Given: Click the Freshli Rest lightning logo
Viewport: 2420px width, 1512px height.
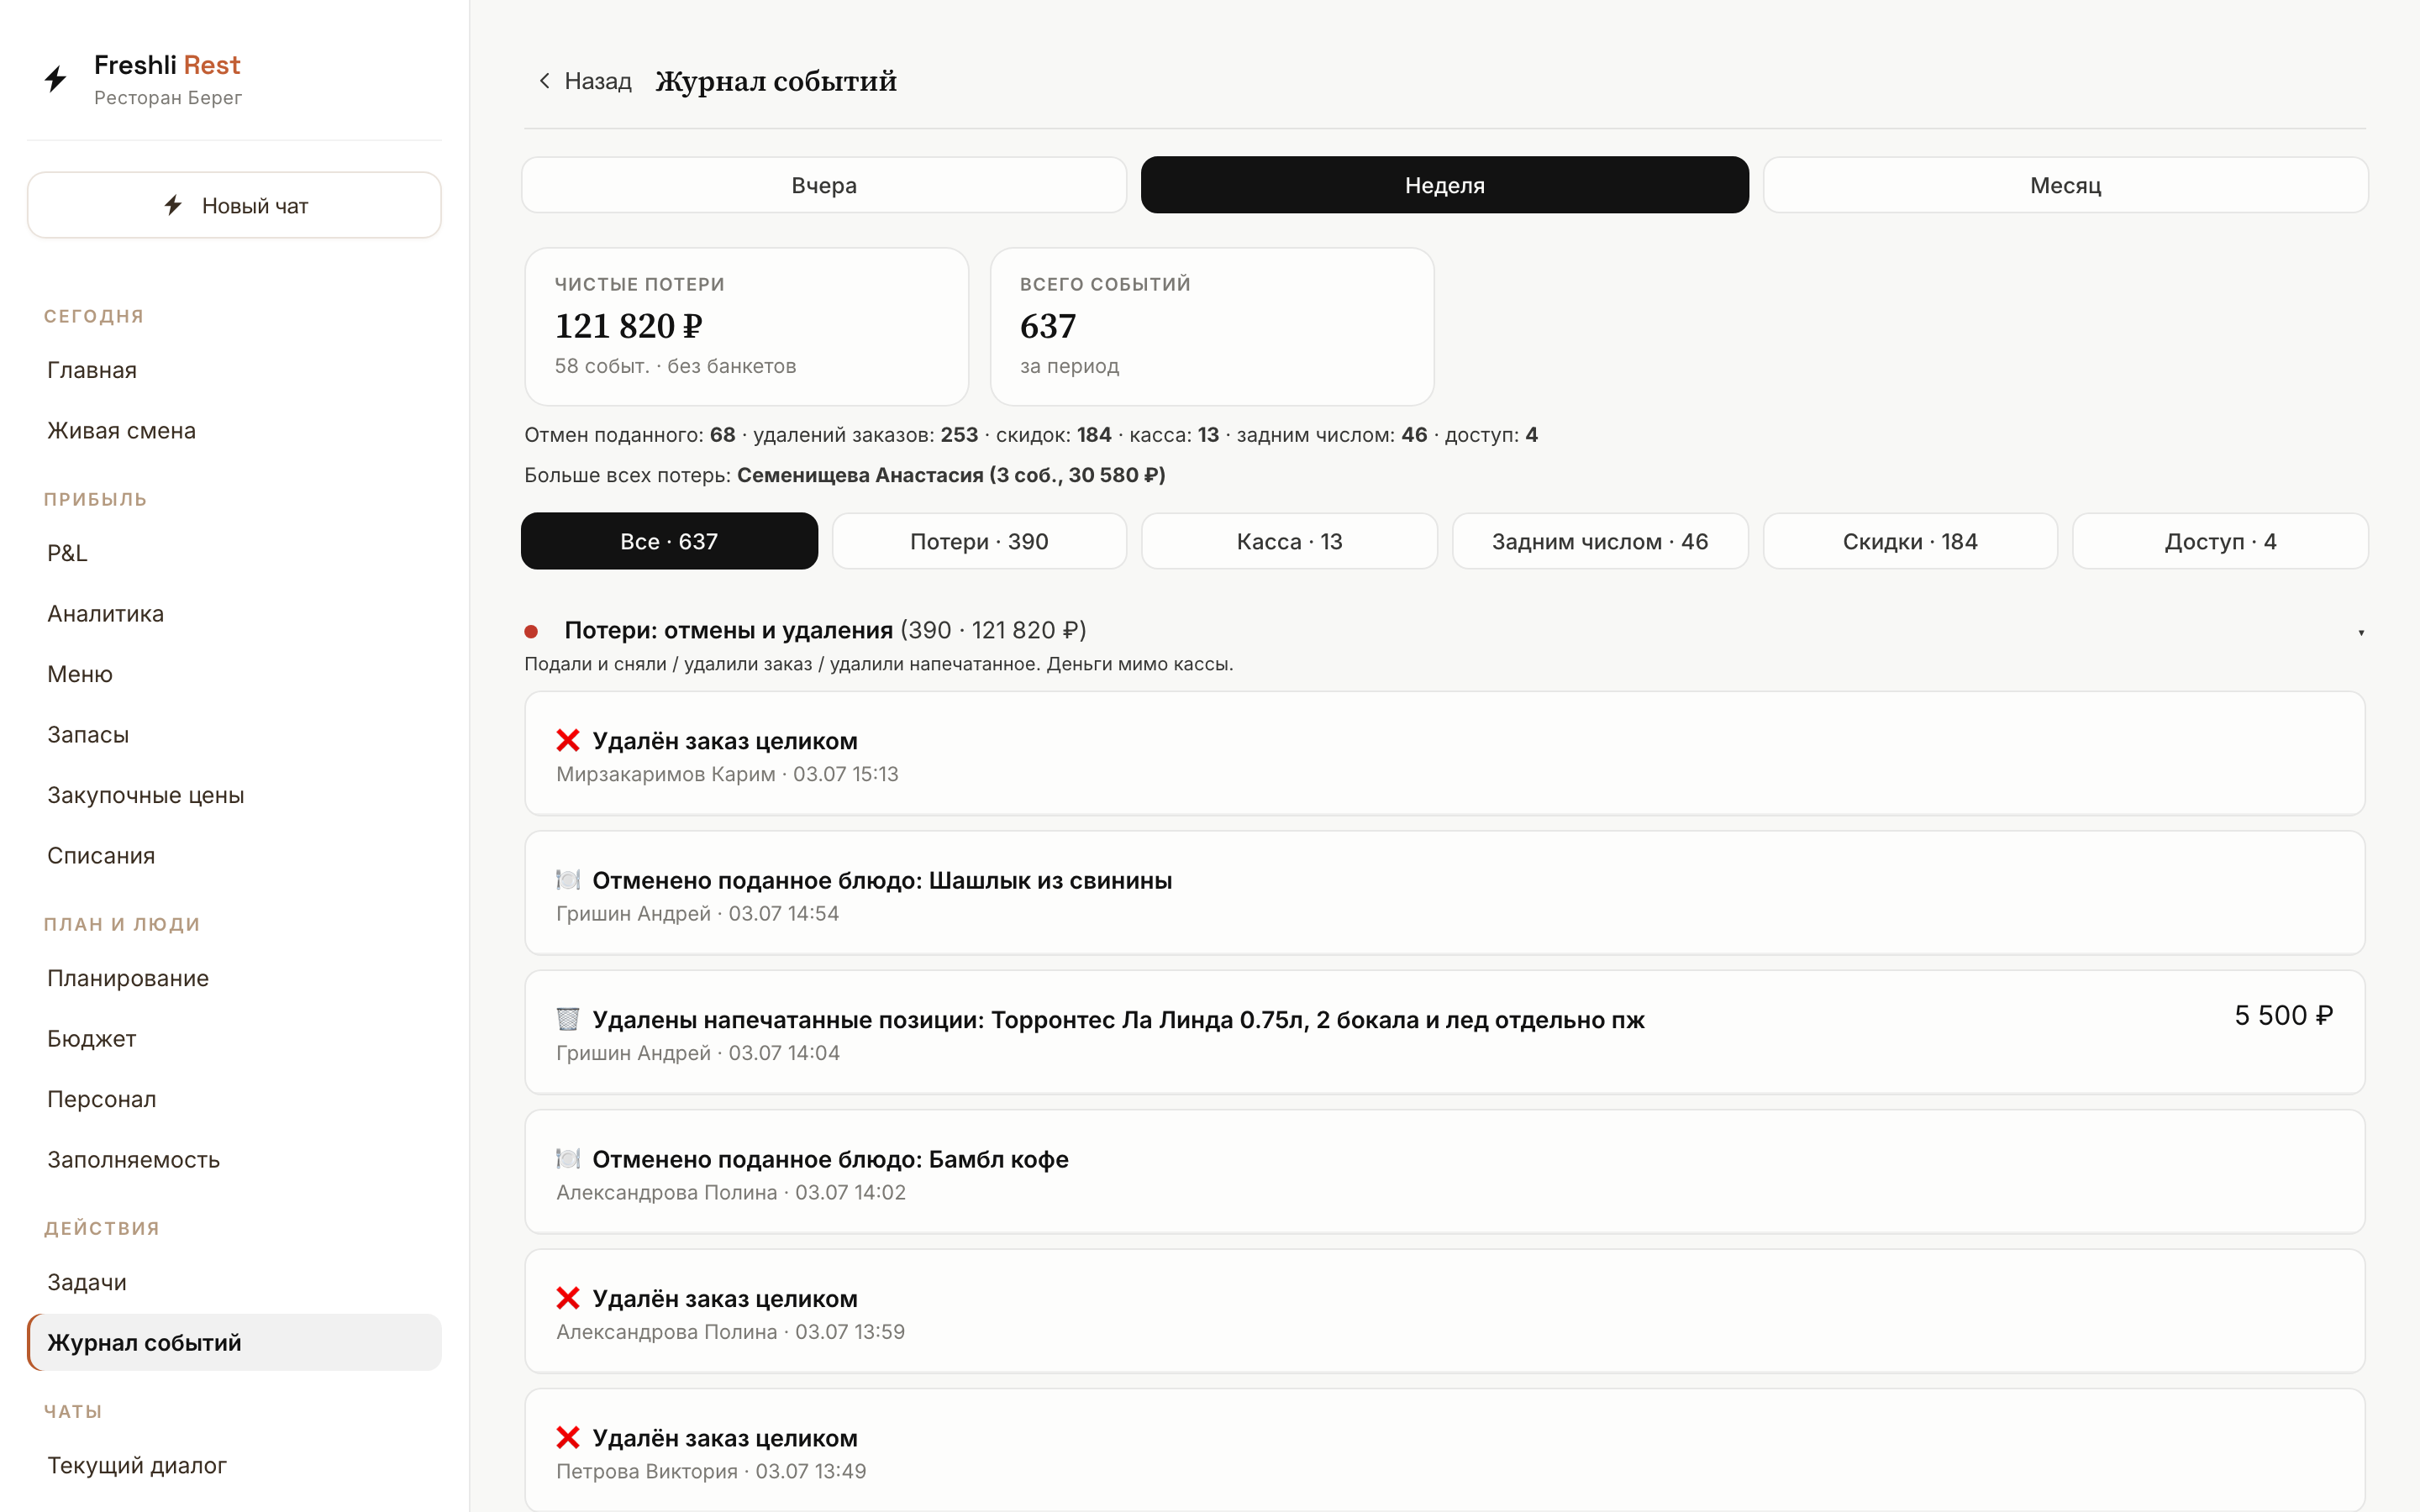Looking at the screenshot, I should click(x=56, y=79).
